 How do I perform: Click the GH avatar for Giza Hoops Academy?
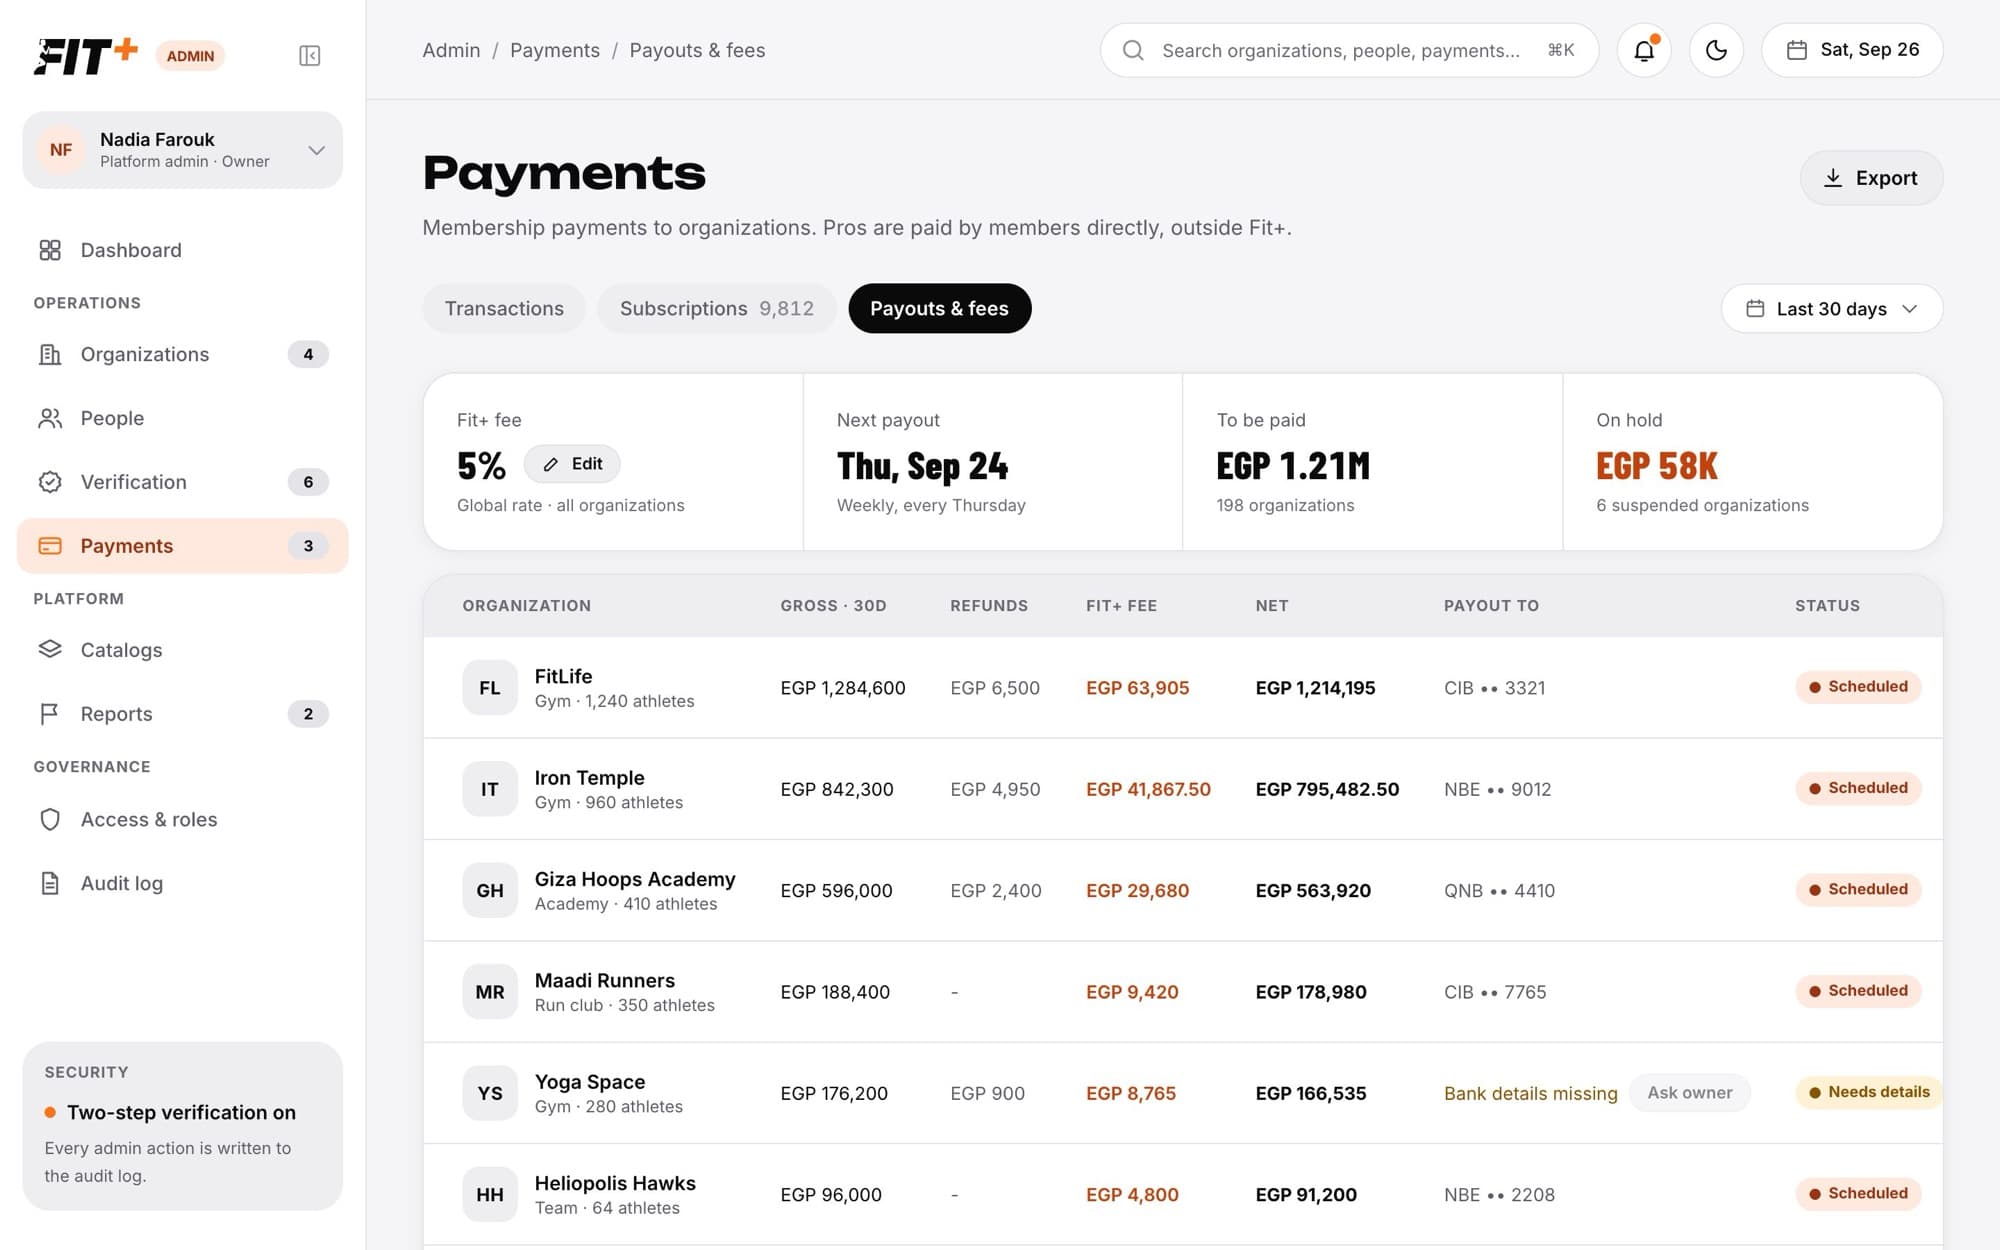click(x=490, y=890)
